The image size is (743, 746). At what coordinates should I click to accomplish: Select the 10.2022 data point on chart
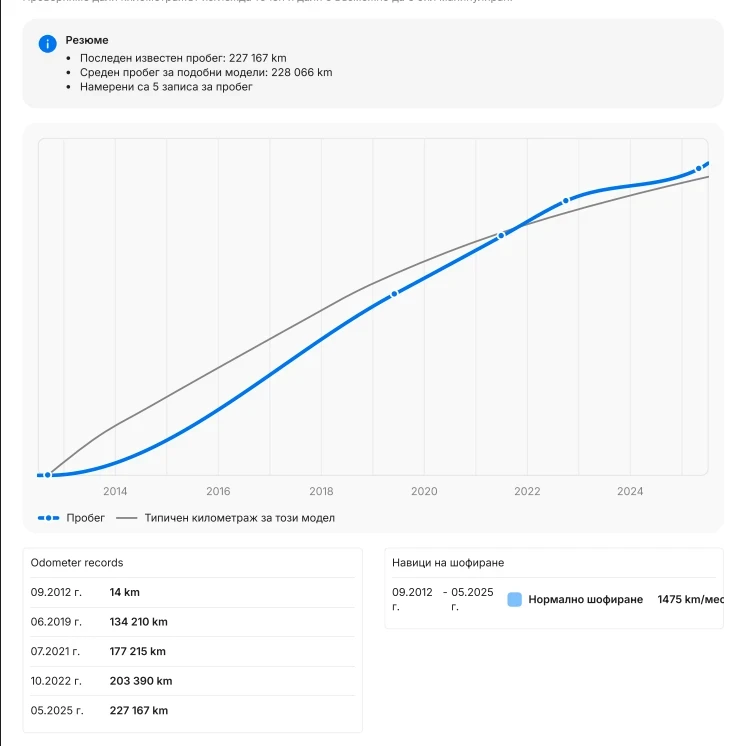[566, 201]
